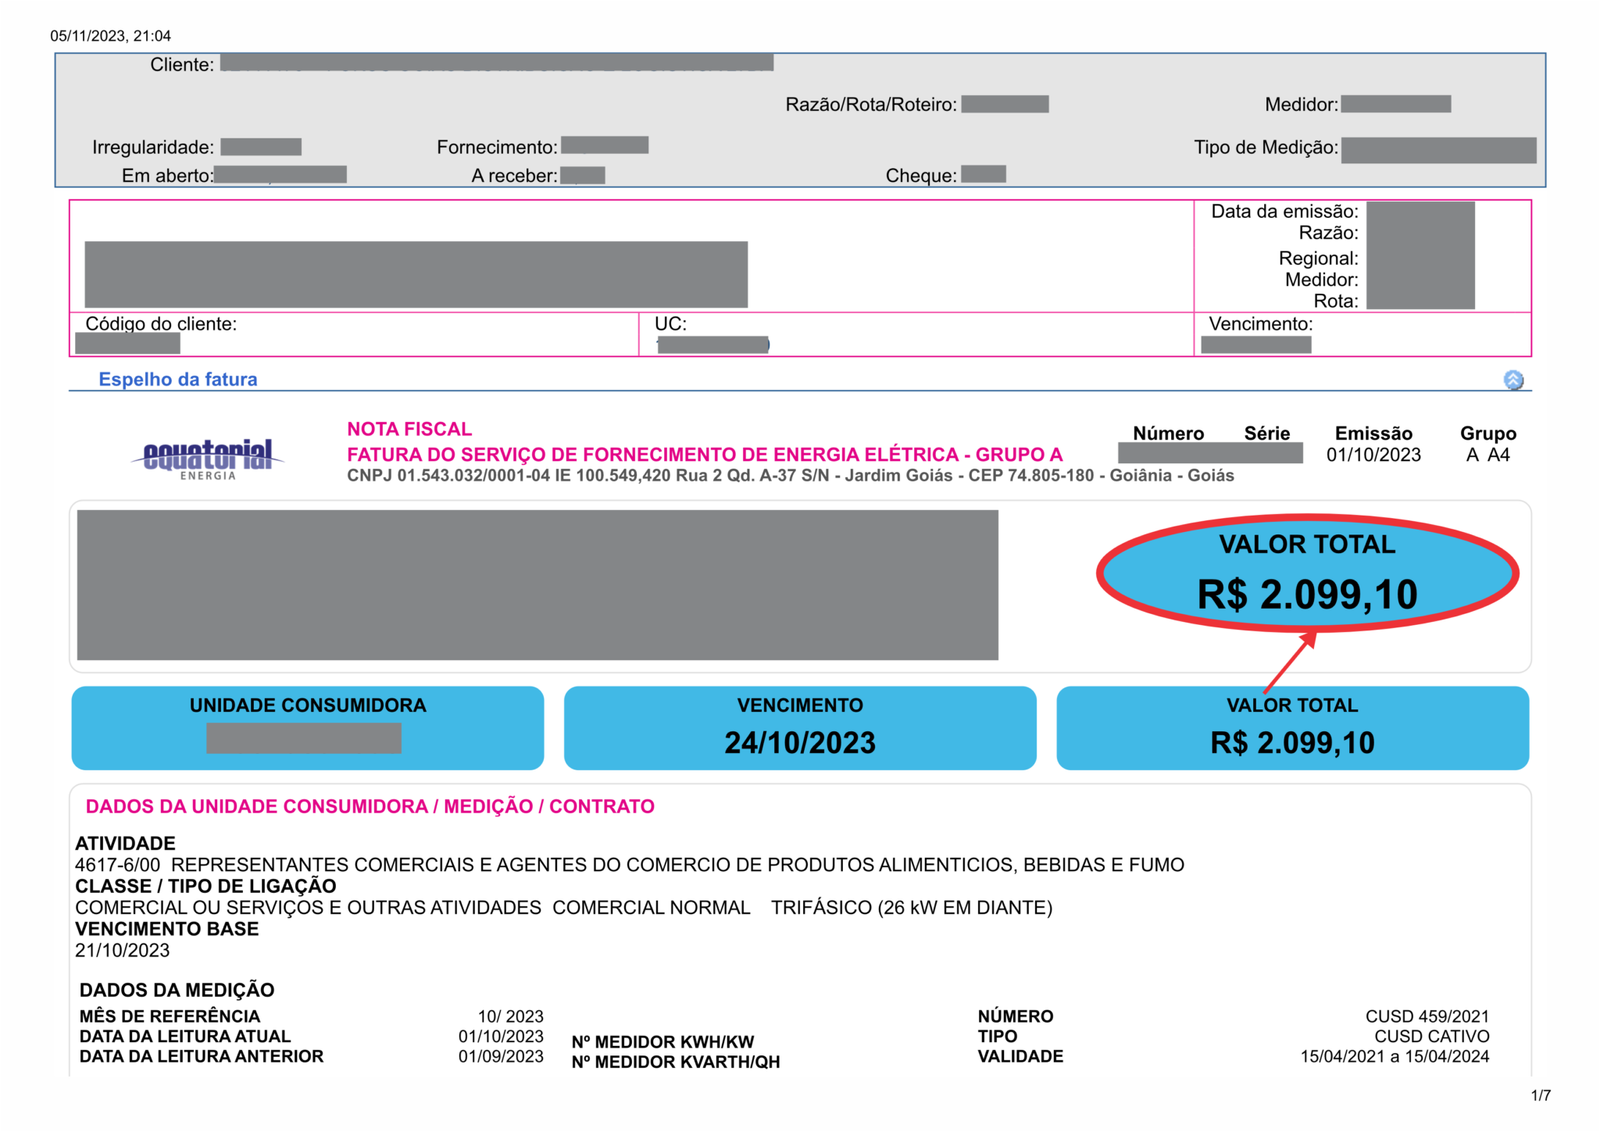Click the Rota label under Medidor
The height and width of the screenshot is (1132, 1600).
tap(1336, 301)
